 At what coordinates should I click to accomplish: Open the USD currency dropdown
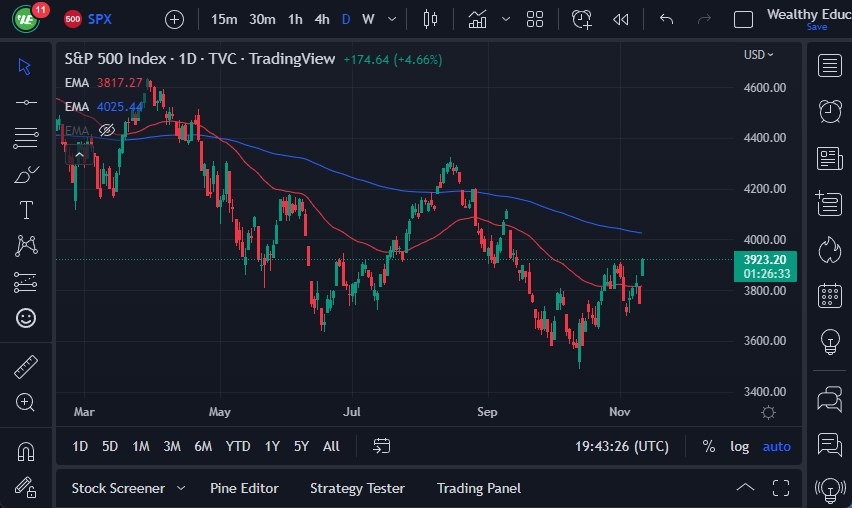click(759, 55)
